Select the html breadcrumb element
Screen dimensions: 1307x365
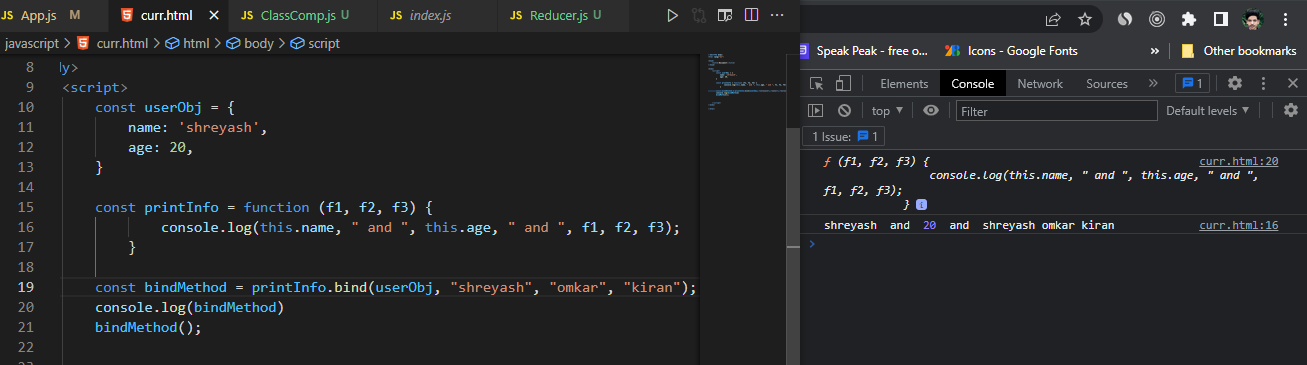[187, 43]
